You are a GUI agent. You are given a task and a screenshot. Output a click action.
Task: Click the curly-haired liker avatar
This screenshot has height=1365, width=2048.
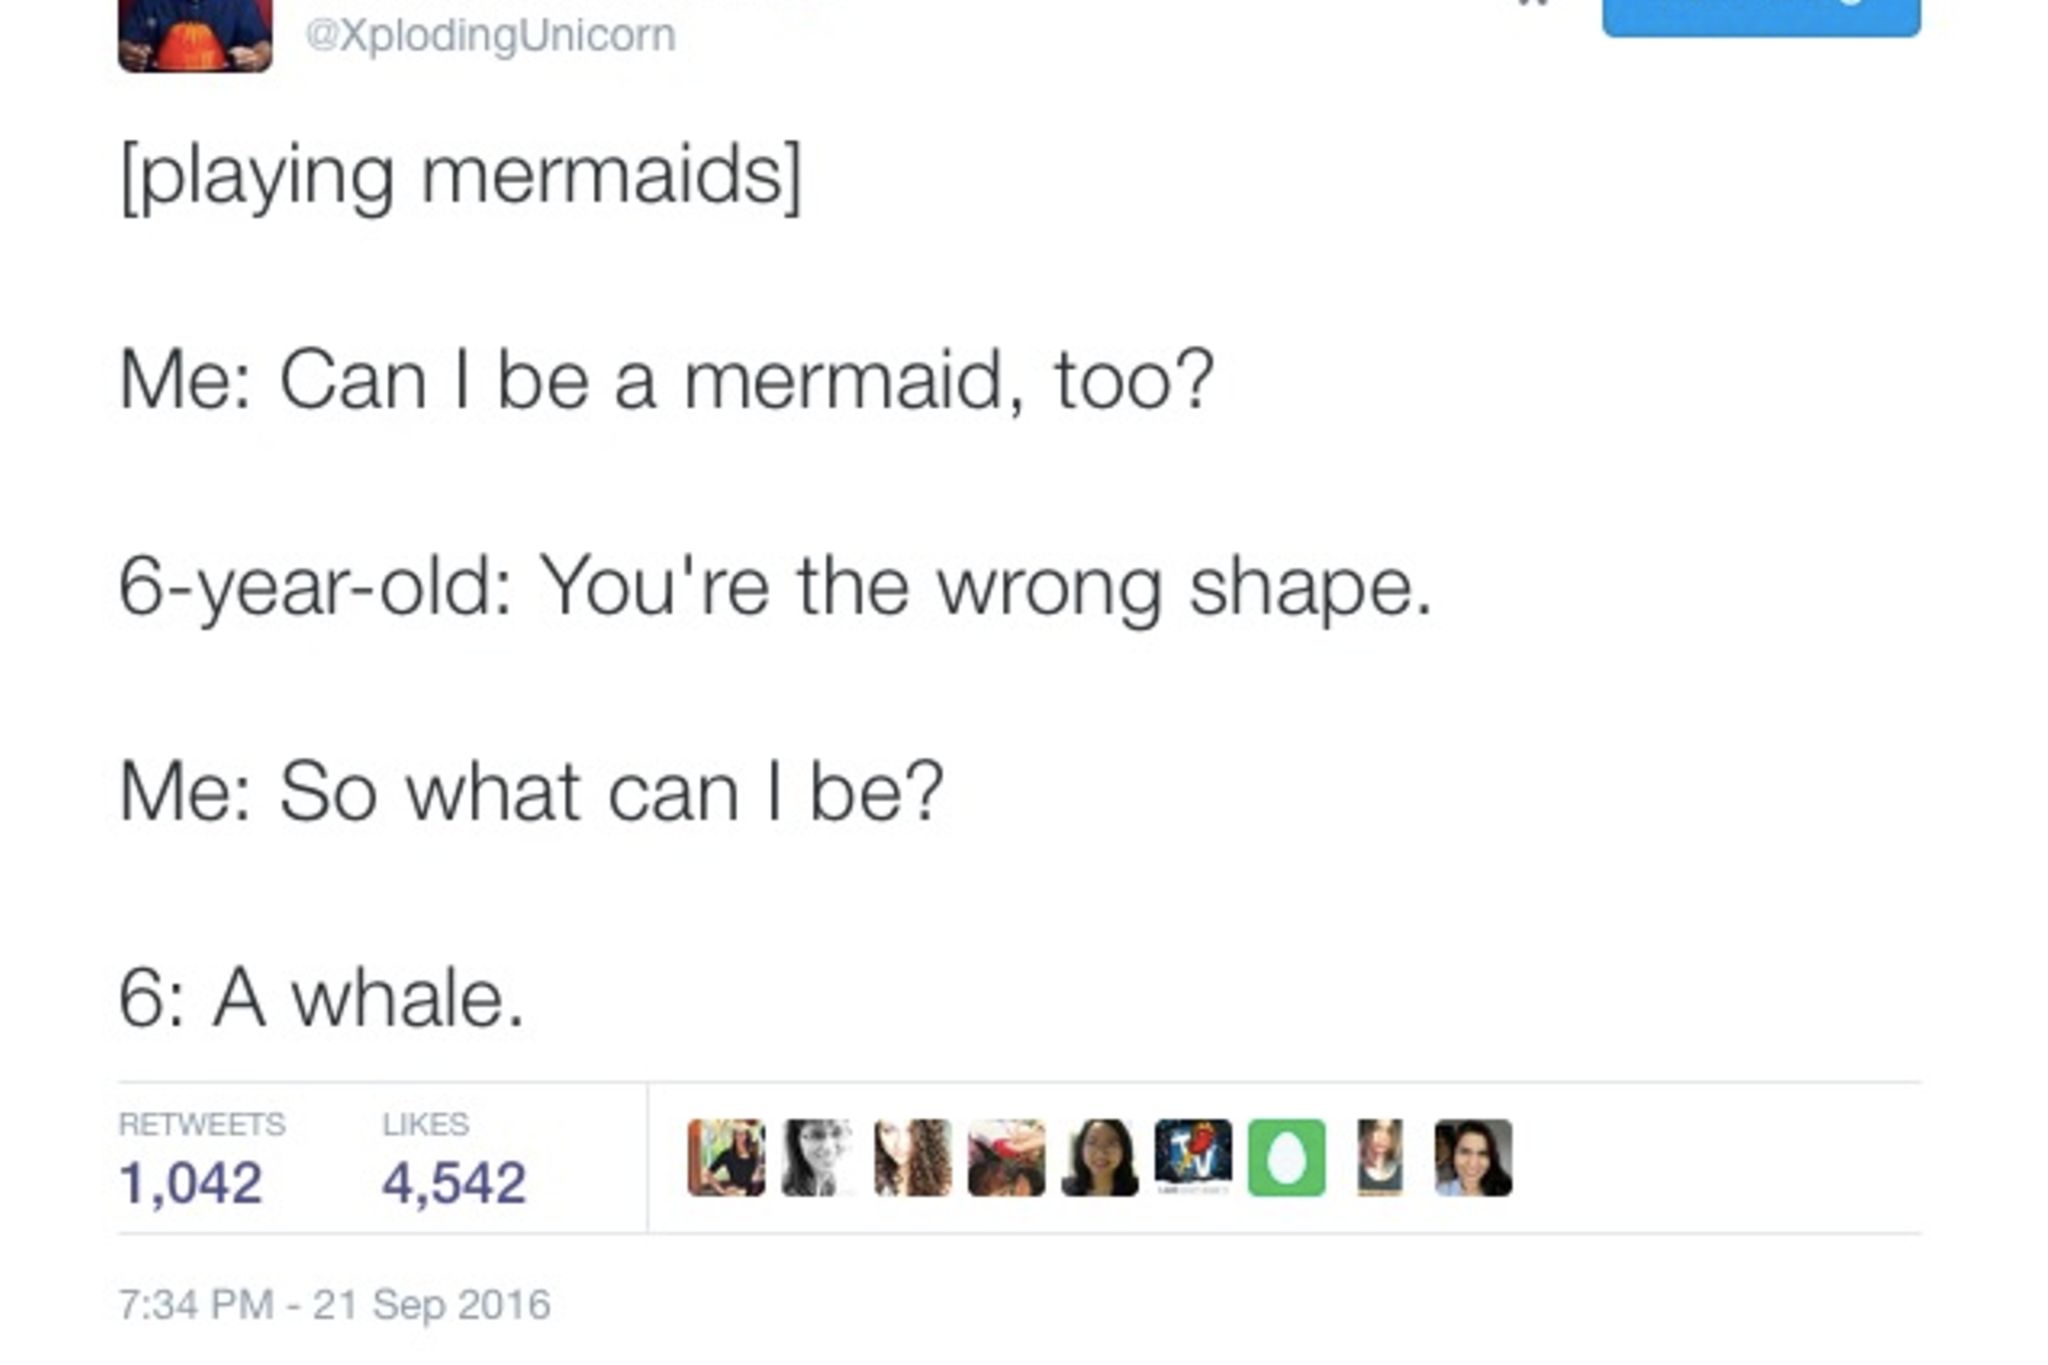912,1157
